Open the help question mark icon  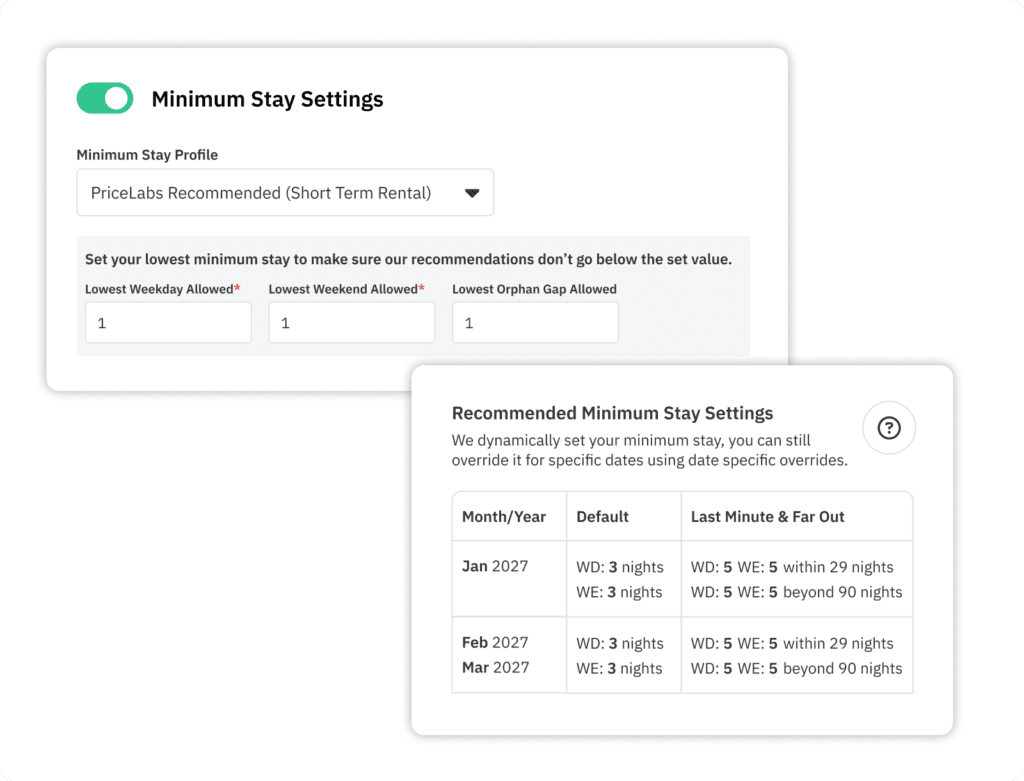pos(888,428)
